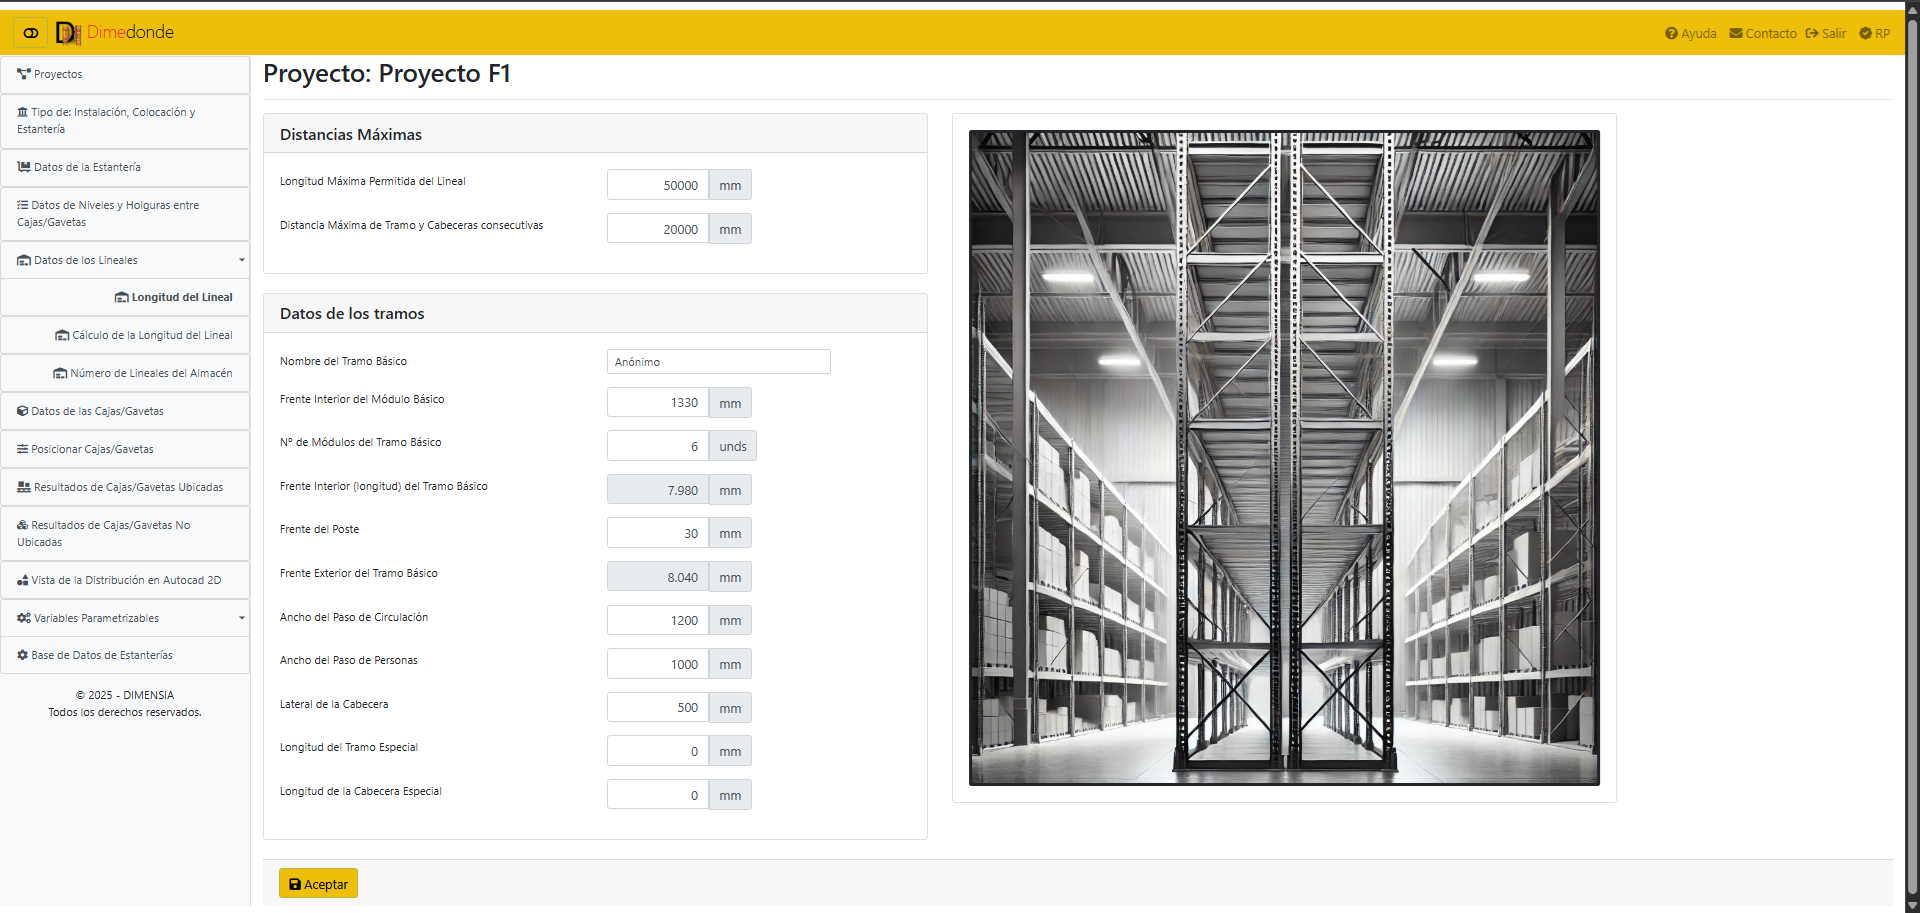
Task: Open Posicionar Cajas/Gavetas menu item
Action: (x=125, y=450)
